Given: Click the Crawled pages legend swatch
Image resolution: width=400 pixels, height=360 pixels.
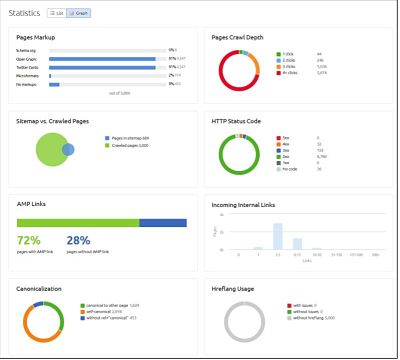Looking at the screenshot, I should point(107,145).
